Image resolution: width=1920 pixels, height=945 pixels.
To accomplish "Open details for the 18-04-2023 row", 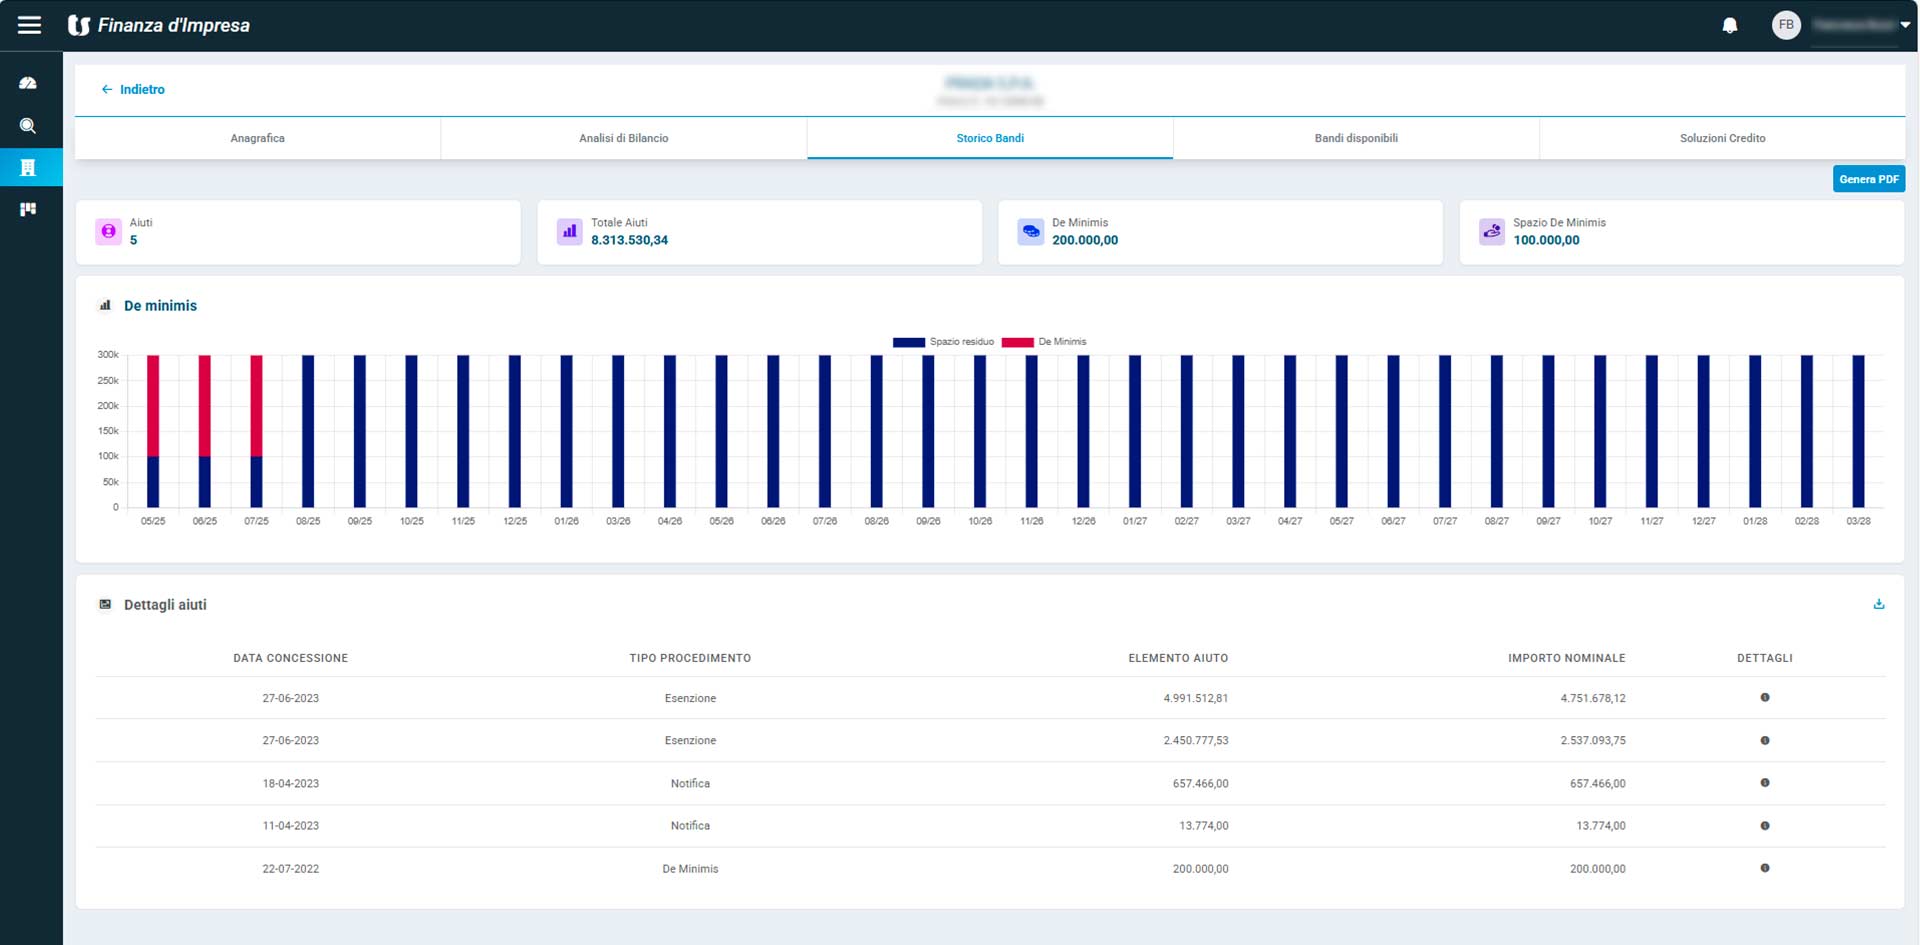I will click(x=1765, y=783).
